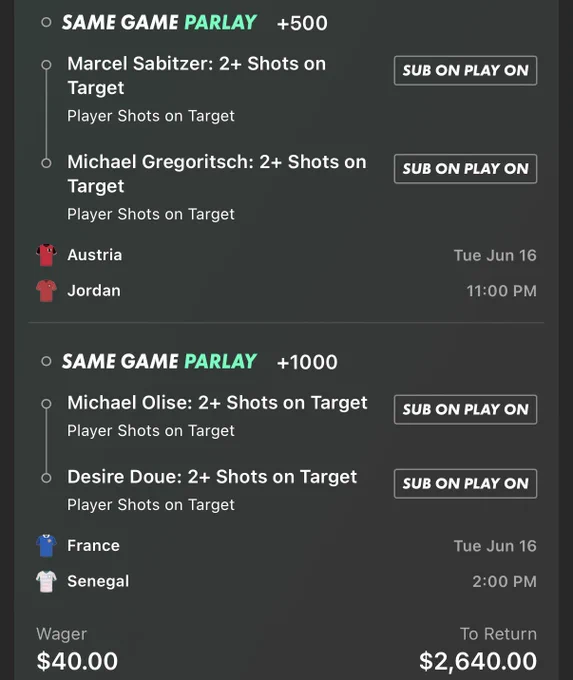Screen dimensions: 573x680
Task: Click the $40.00 Wager amount
Action: [77, 661]
